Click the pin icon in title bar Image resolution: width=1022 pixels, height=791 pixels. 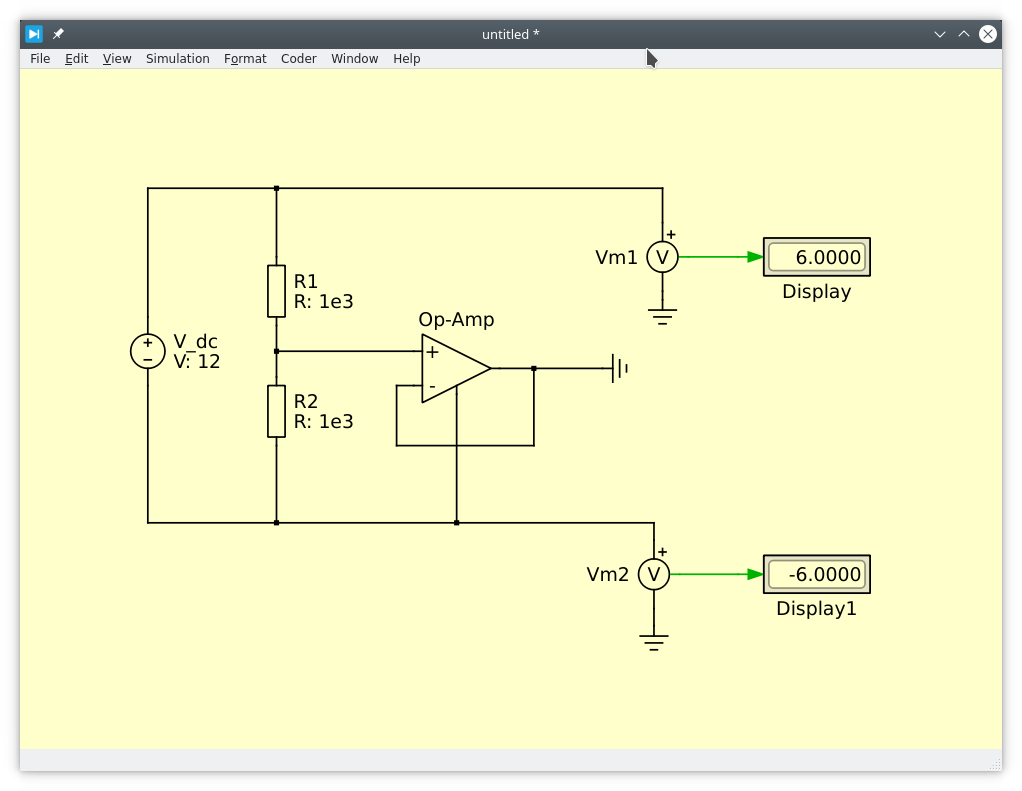click(58, 34)
